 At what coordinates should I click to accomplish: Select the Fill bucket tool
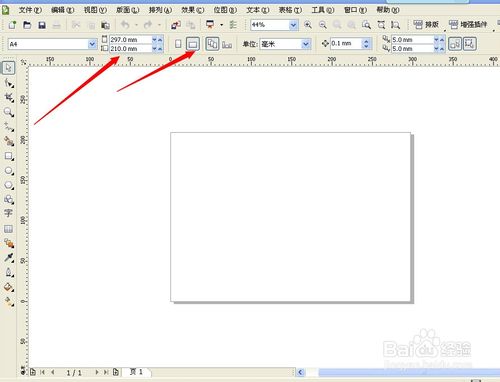[9, 287]
